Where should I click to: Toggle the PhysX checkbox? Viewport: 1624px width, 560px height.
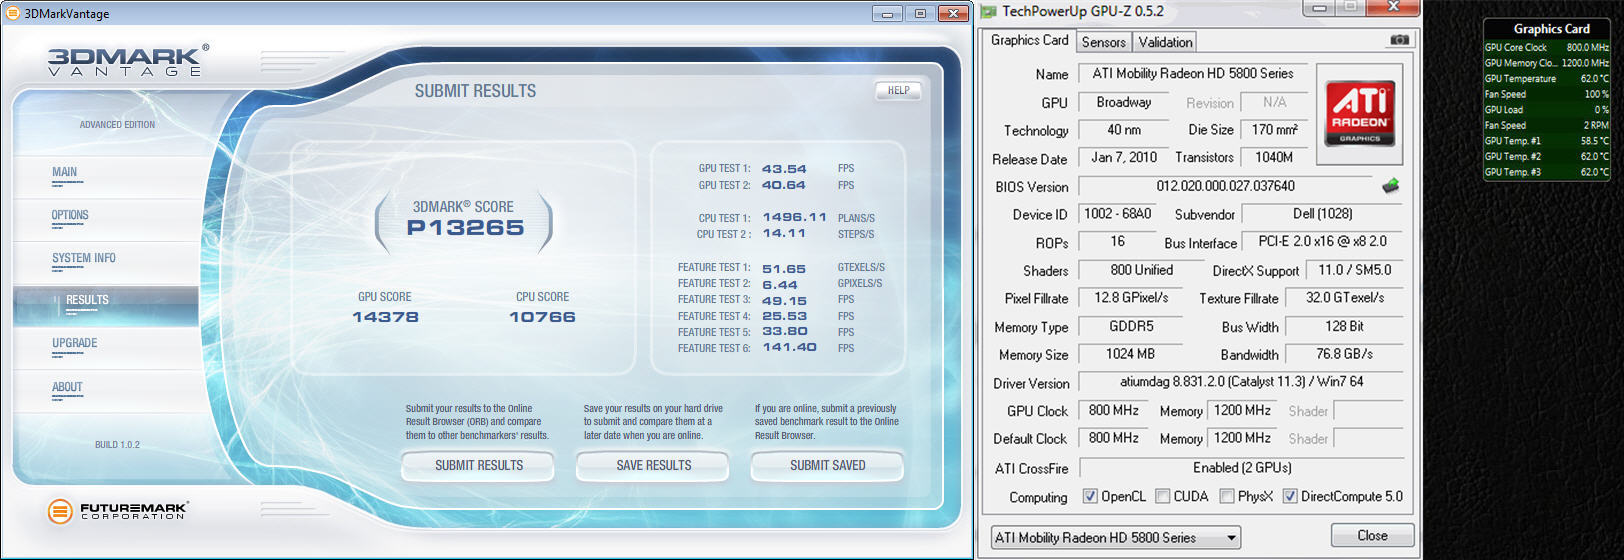point(1226,496)
